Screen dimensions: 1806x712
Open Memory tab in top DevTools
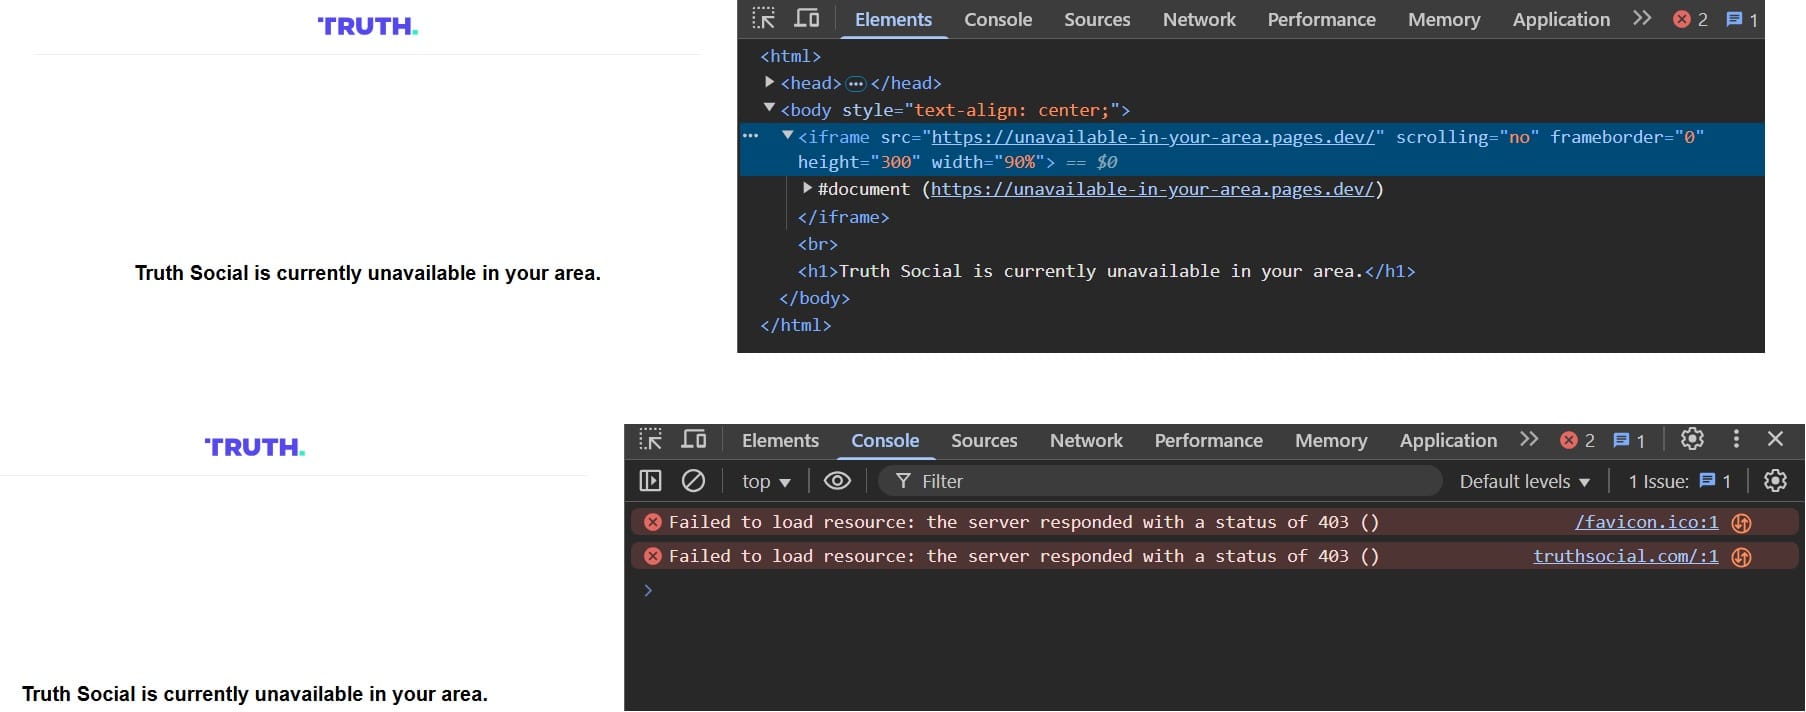point(1444,20)
